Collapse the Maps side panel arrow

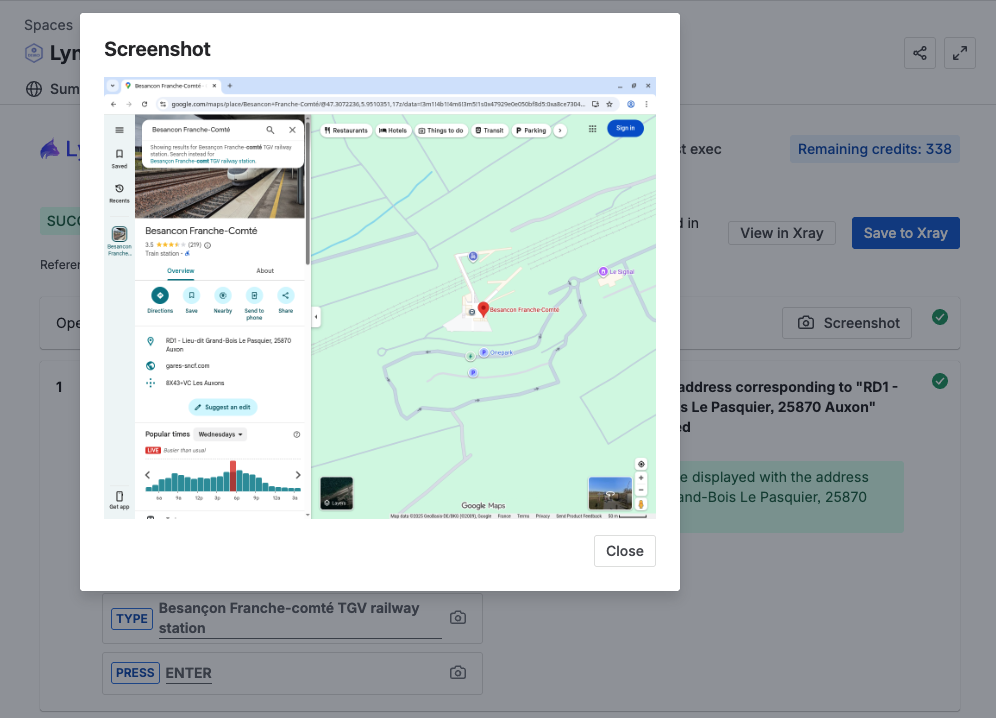pyautogui.click(x=316, y=317)
